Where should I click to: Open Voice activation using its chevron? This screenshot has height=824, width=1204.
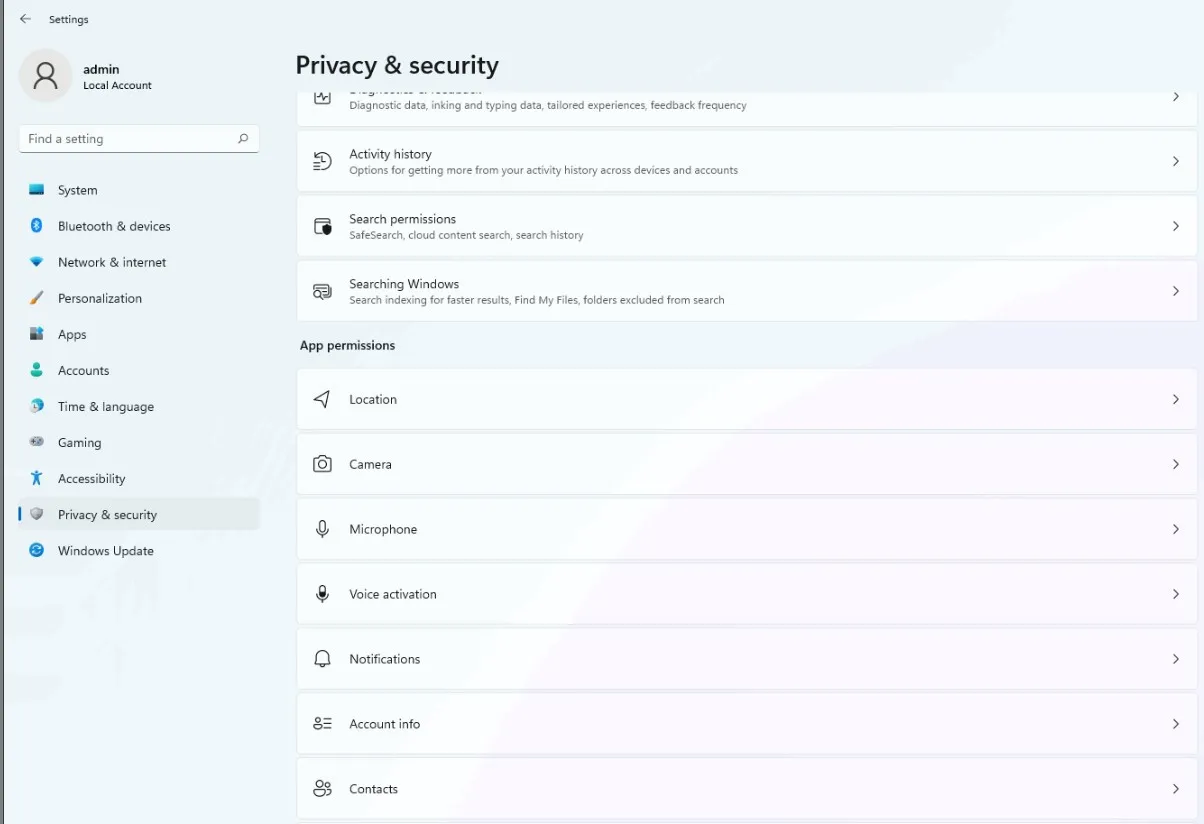click(x=1176, y=594)
